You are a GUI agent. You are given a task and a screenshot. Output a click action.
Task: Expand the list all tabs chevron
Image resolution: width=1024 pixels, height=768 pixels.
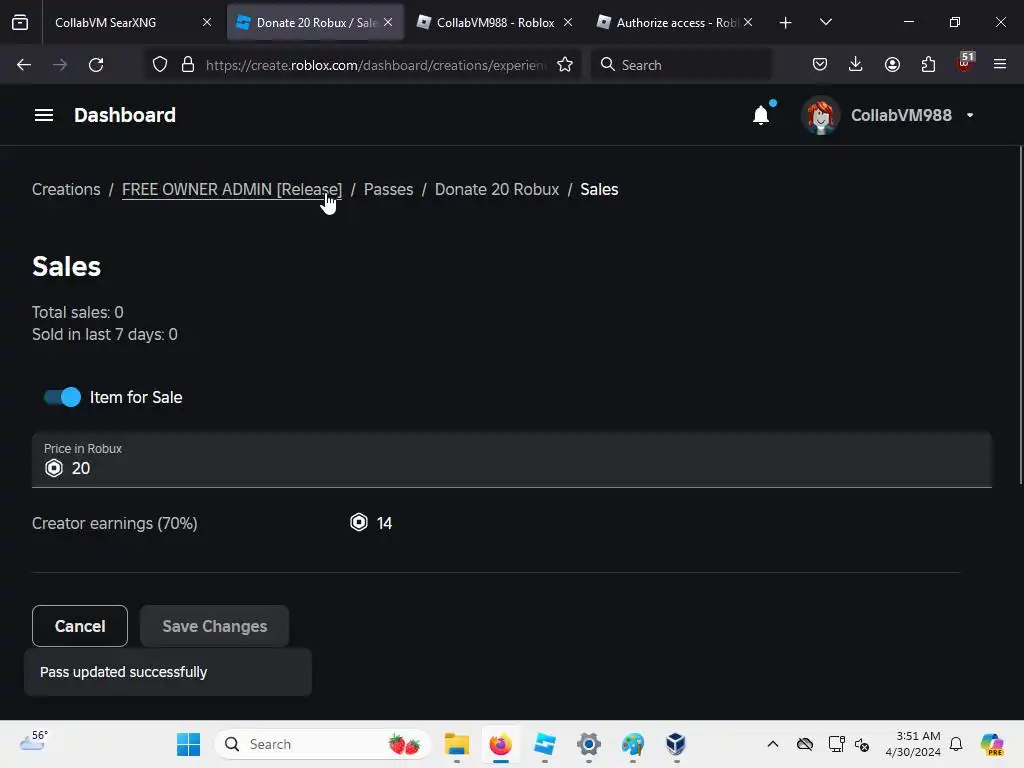[825, 22]
